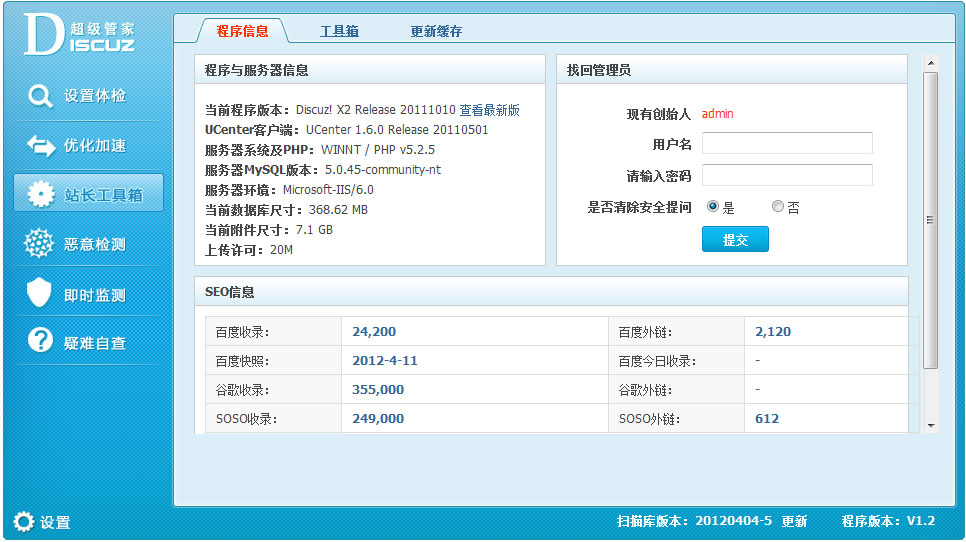Screen dimensions: 966x542
Task: Select the 设置体检 sidebar menu label
Action: [95, 96]
